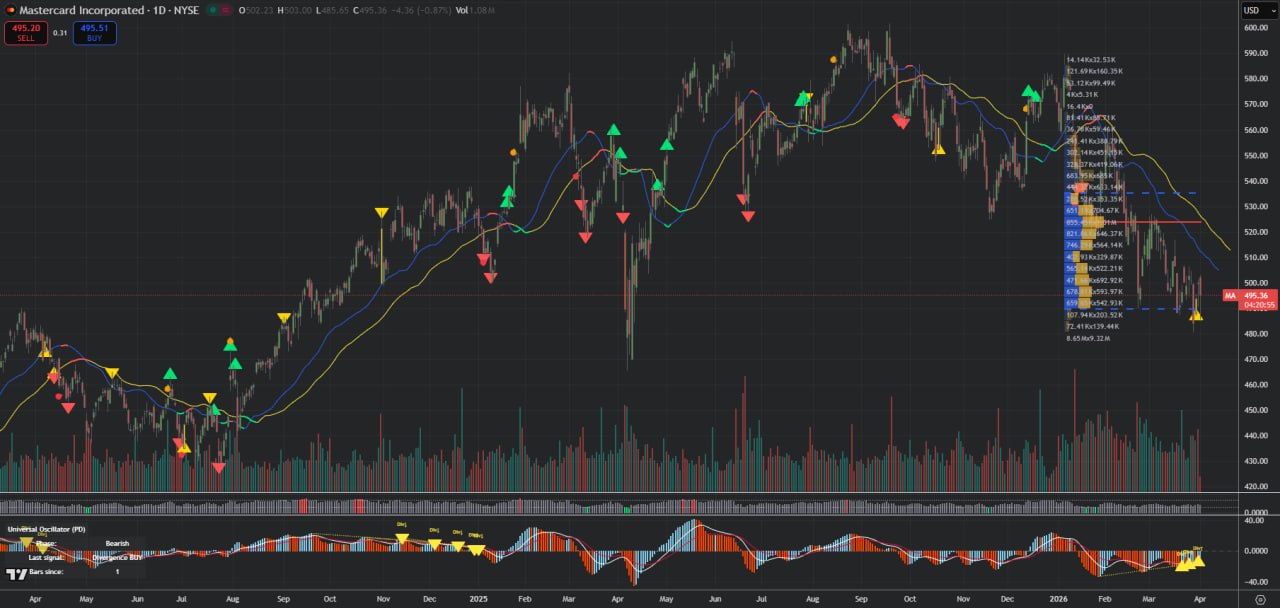1280x608 pixels.
Task: Open the USD currency dropdown
Action: coord(1253,10)
